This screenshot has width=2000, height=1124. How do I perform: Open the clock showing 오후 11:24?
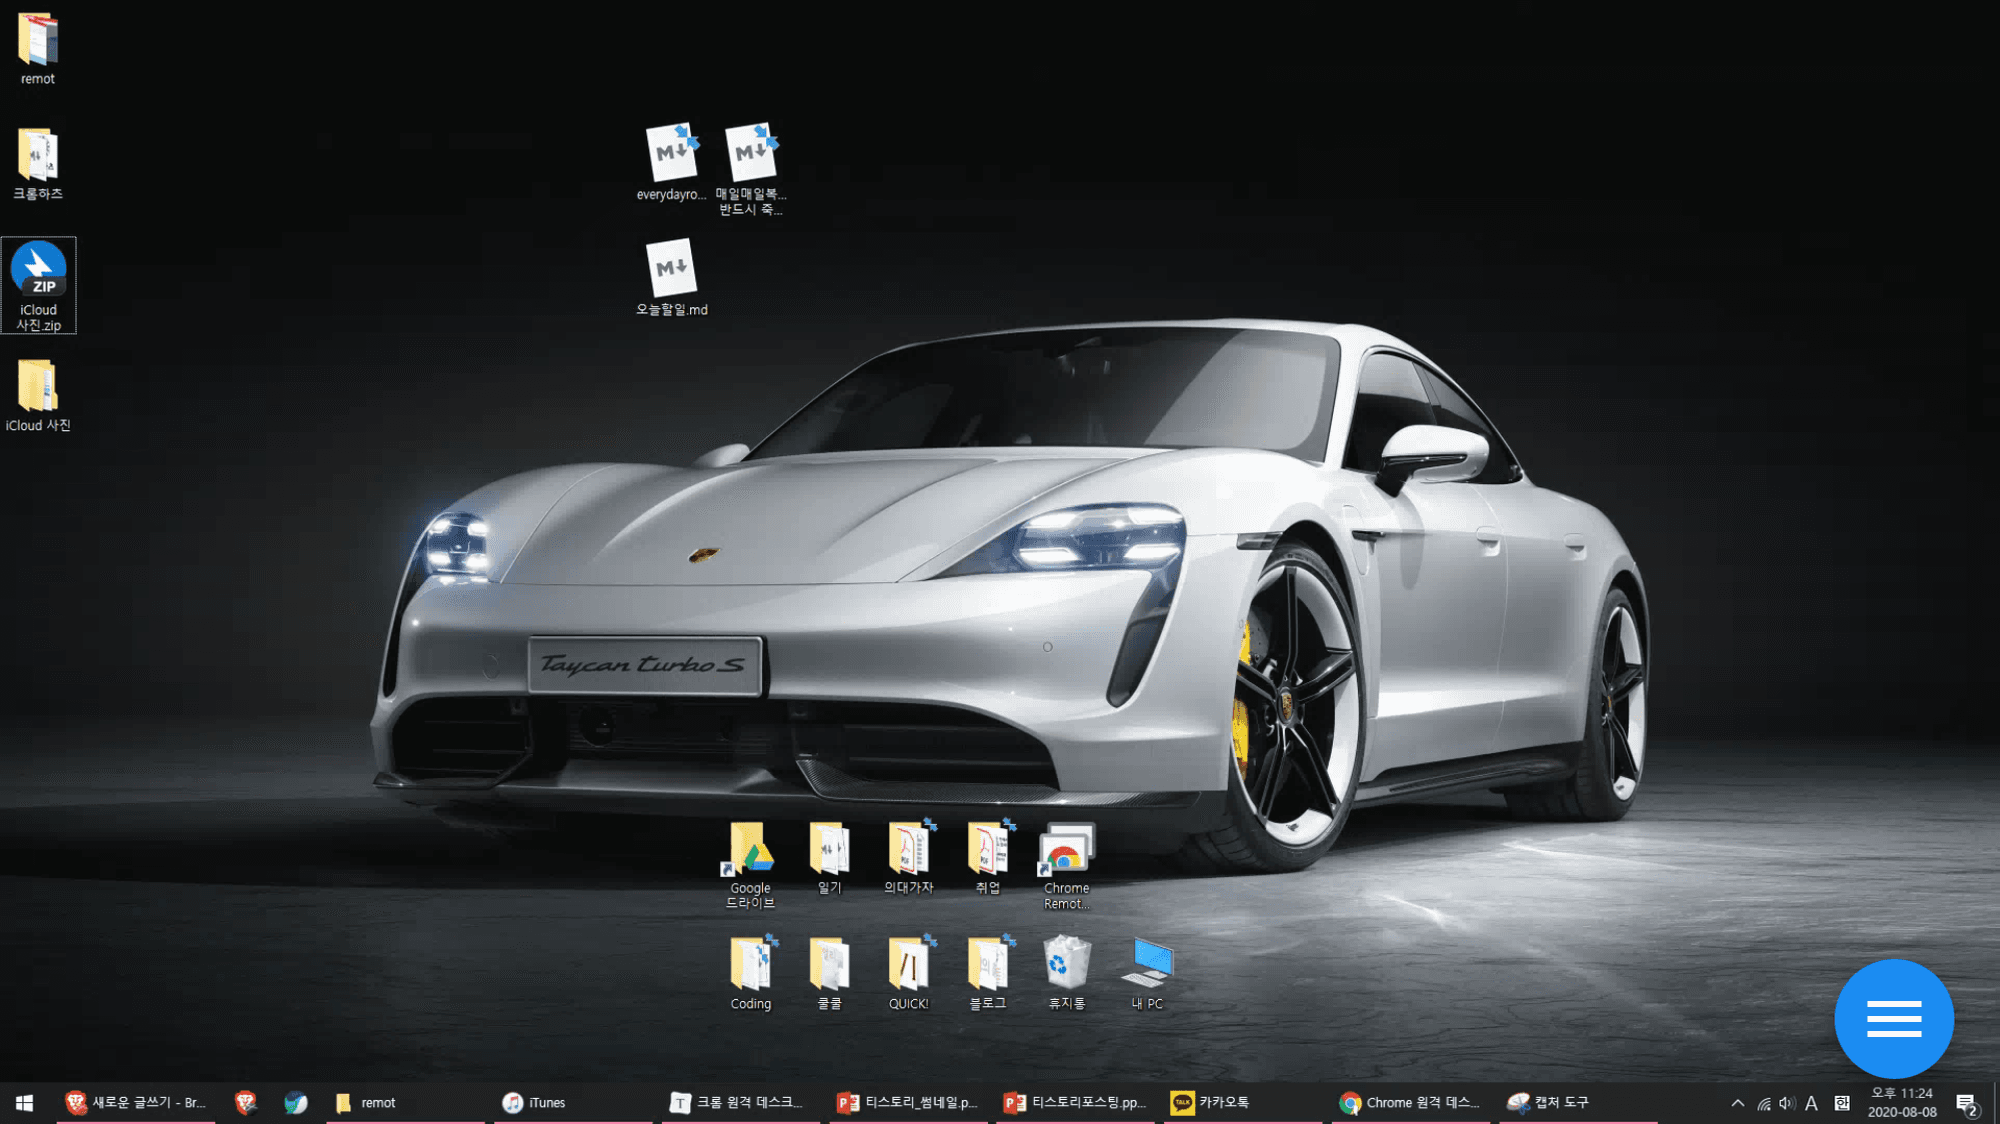pyautogui.click(x=1902, y=1103)
